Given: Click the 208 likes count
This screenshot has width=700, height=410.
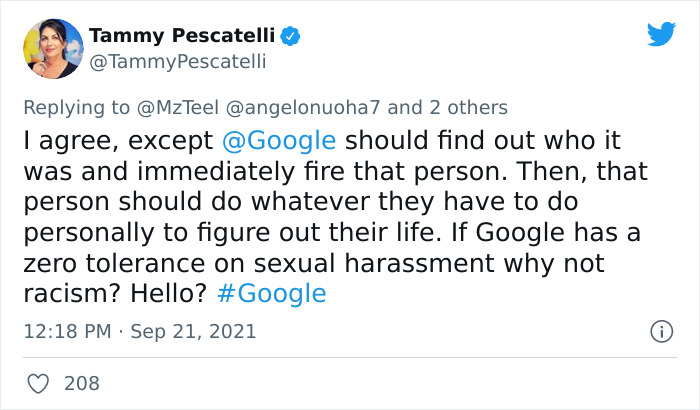Looking at the screenshot, I should pos(81,383).
